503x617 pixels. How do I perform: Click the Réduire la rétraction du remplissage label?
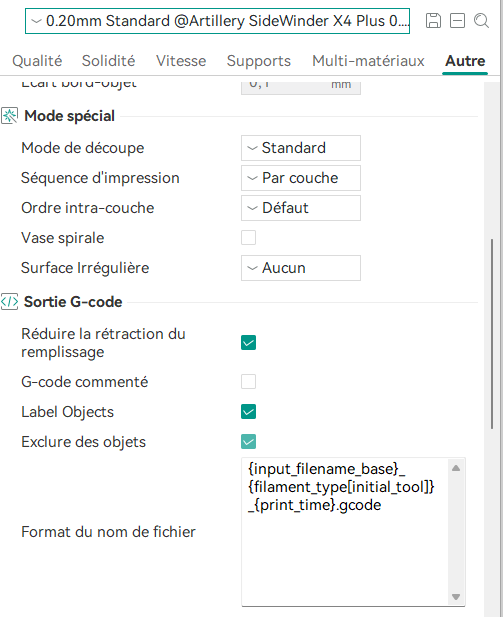pyautogui.click(x=103, y=343)
